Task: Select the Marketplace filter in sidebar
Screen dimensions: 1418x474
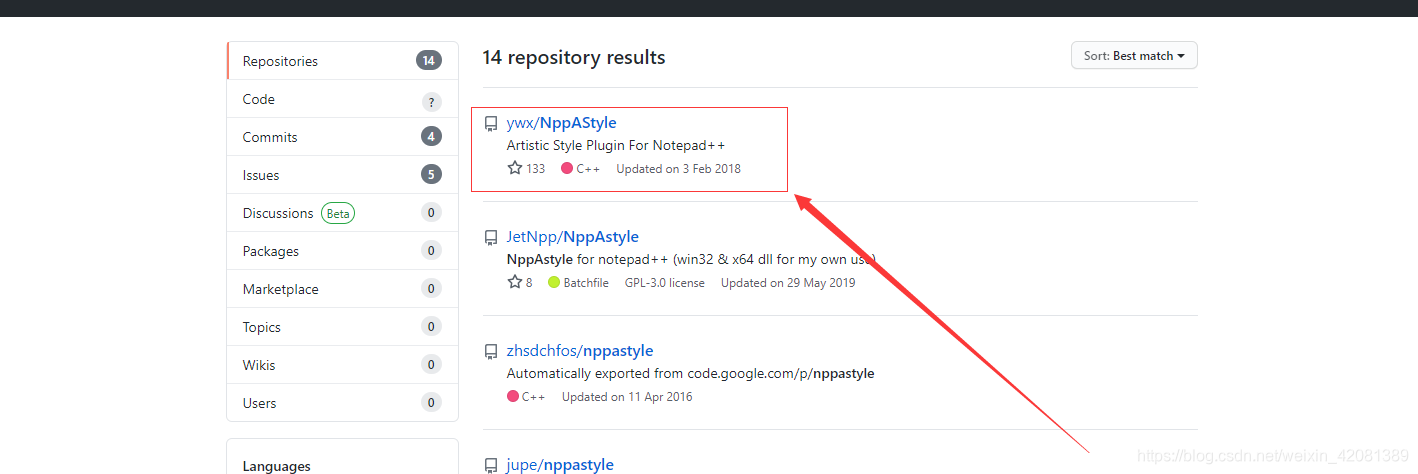Action: coord(342,289)
